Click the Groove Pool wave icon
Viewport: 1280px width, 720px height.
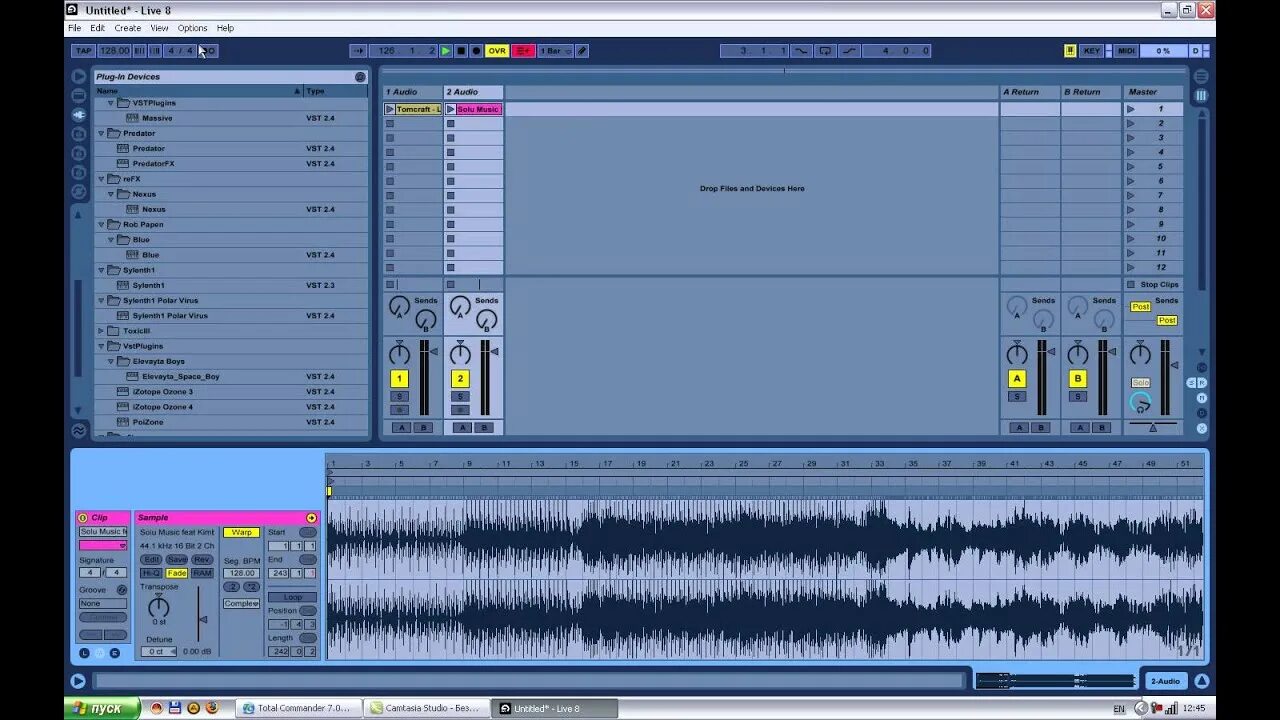pyautogui.click(x=78, y=431)
